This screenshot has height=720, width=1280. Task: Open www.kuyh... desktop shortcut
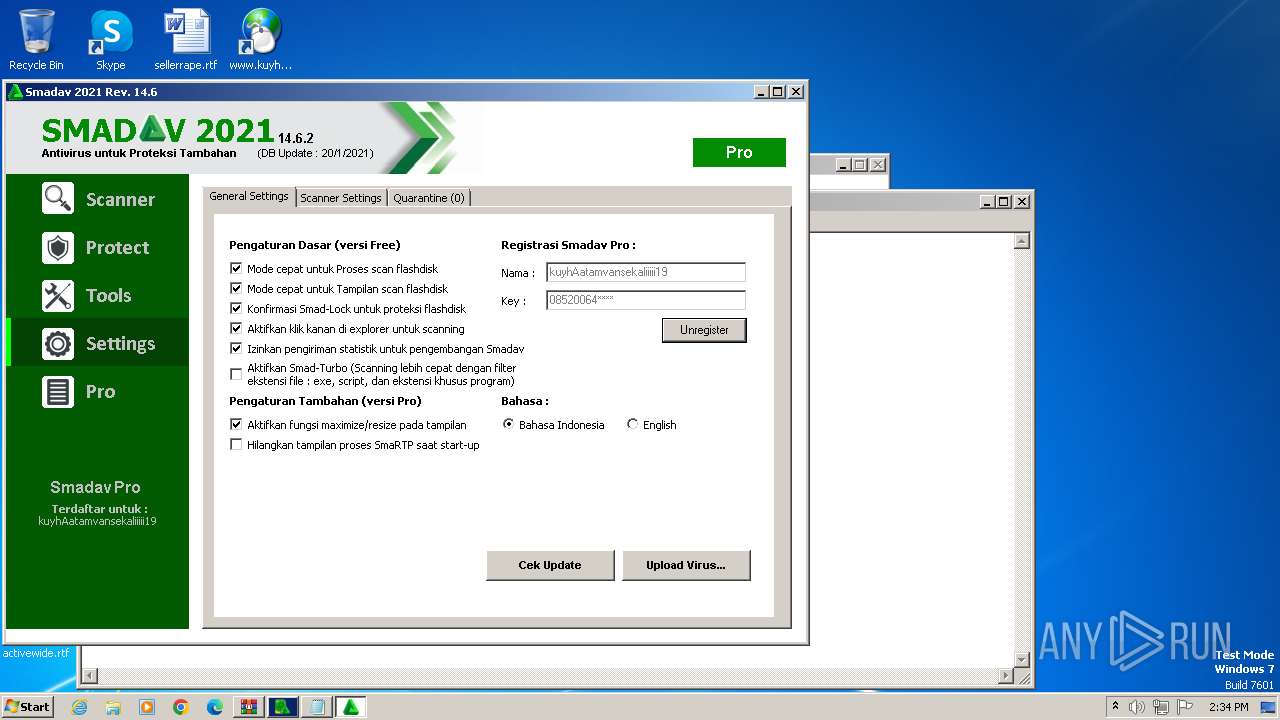point(260,40)
